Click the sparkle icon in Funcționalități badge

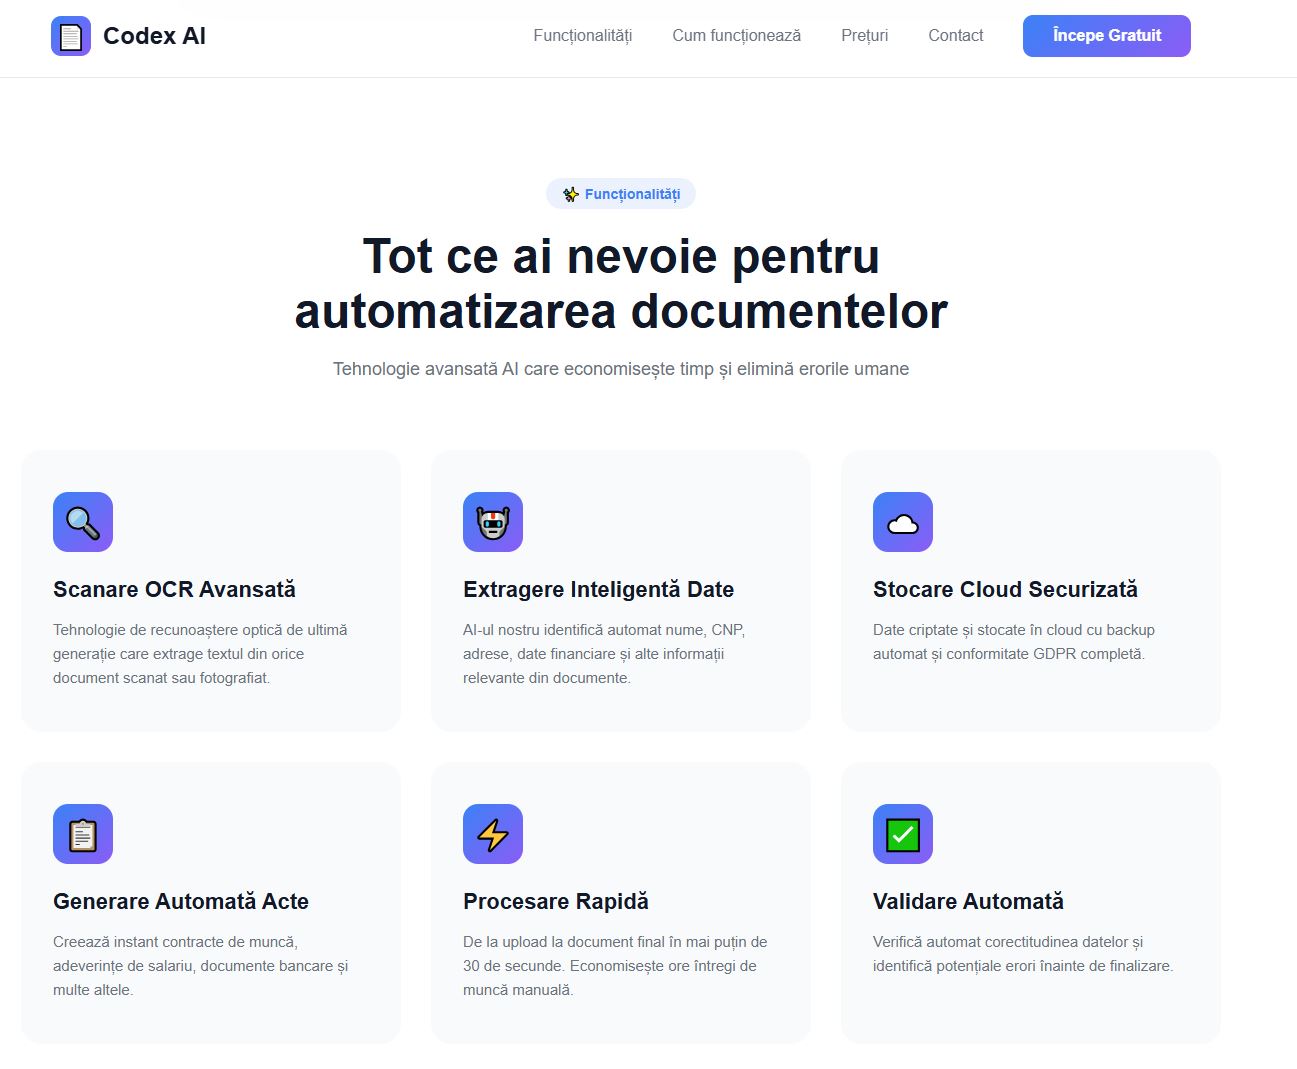click(x=571, y=194)
